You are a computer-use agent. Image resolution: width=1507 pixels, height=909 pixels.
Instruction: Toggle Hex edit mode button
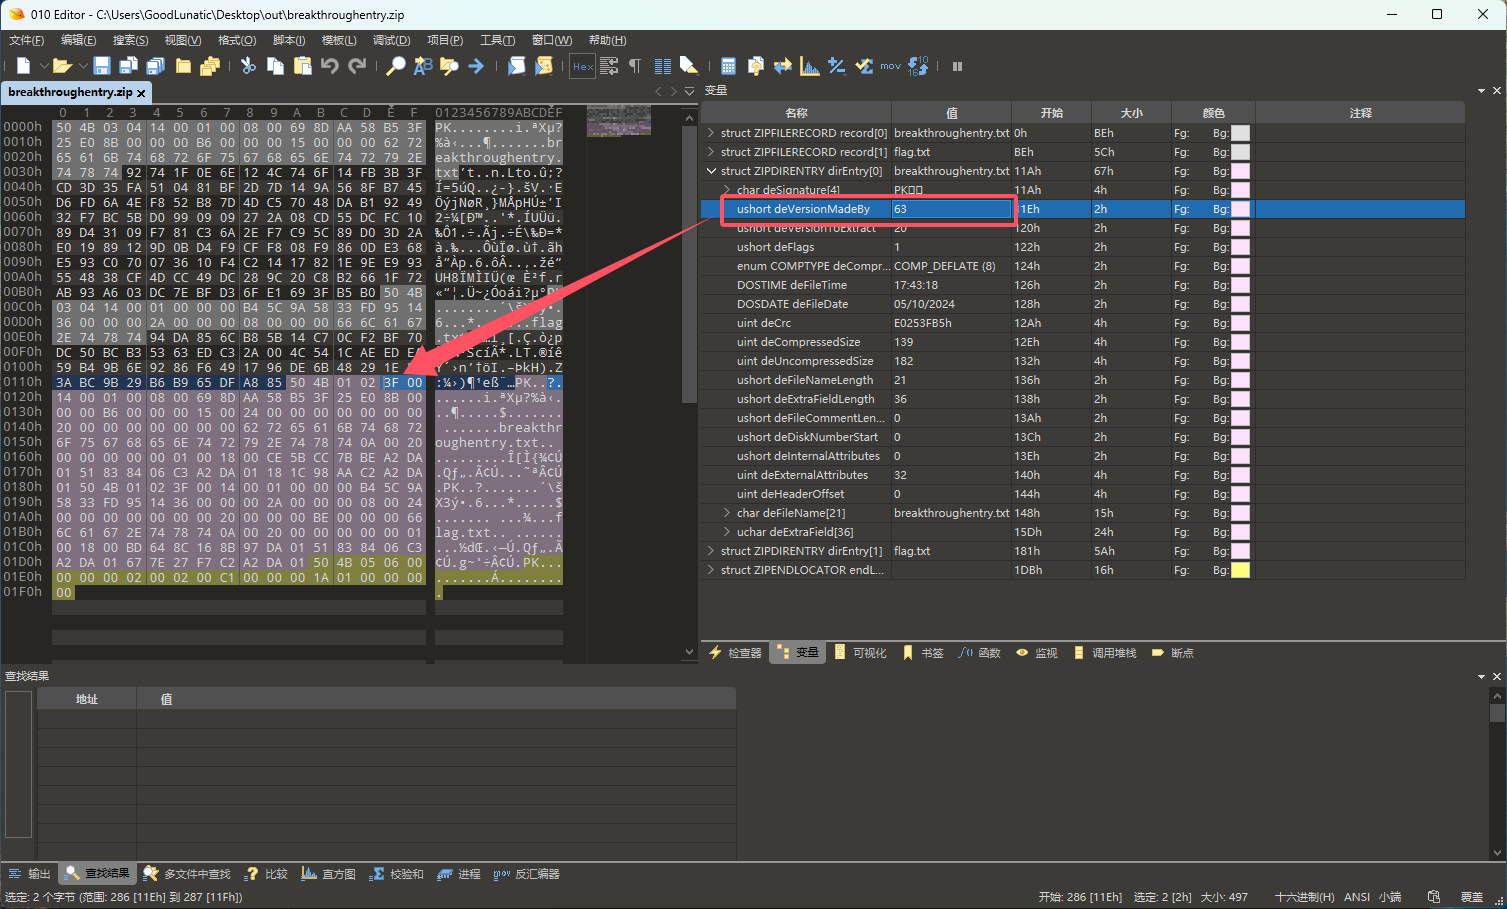click(583, 66)
